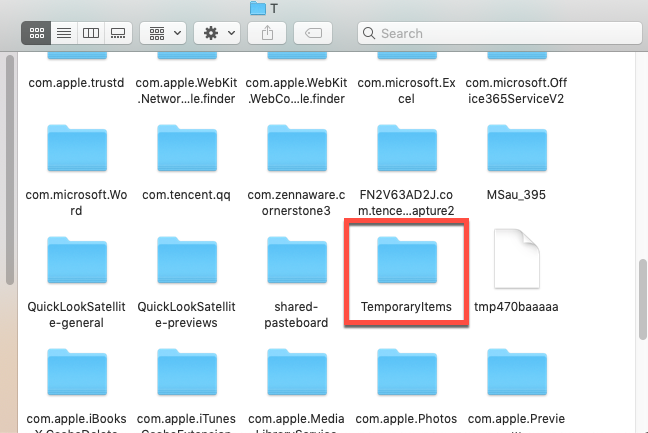
Task: Click into the Search field
Action: click(x=500, y=33)
